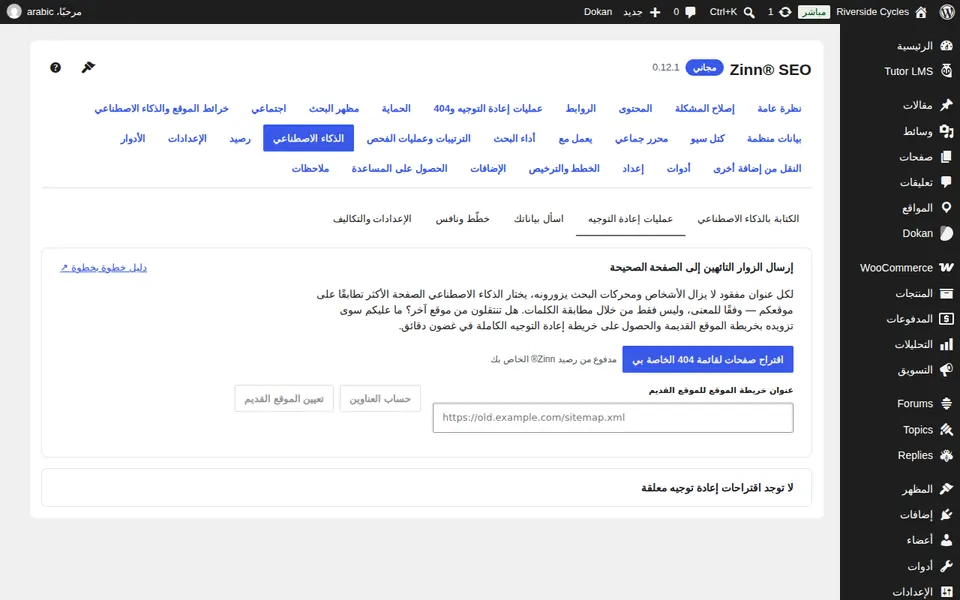Open the خطّط ونافس sub-tab
The height and width of the screenshot is (600, 960).
pyautogui.click(x=462, y=219)
